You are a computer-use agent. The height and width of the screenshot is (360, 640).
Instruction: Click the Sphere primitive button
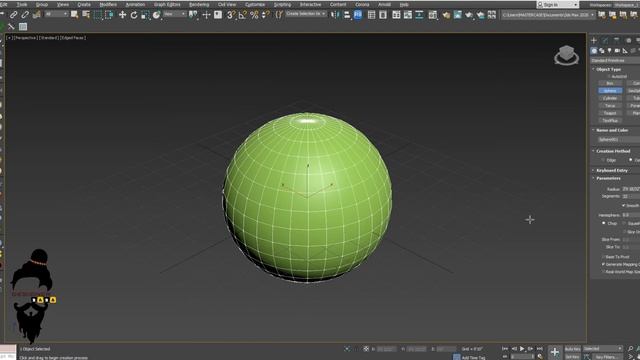[610, 91]
